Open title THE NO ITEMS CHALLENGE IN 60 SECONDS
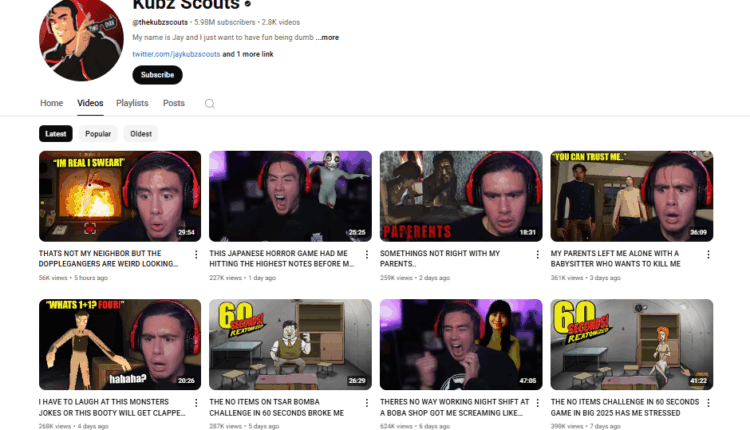 (625, 408)
